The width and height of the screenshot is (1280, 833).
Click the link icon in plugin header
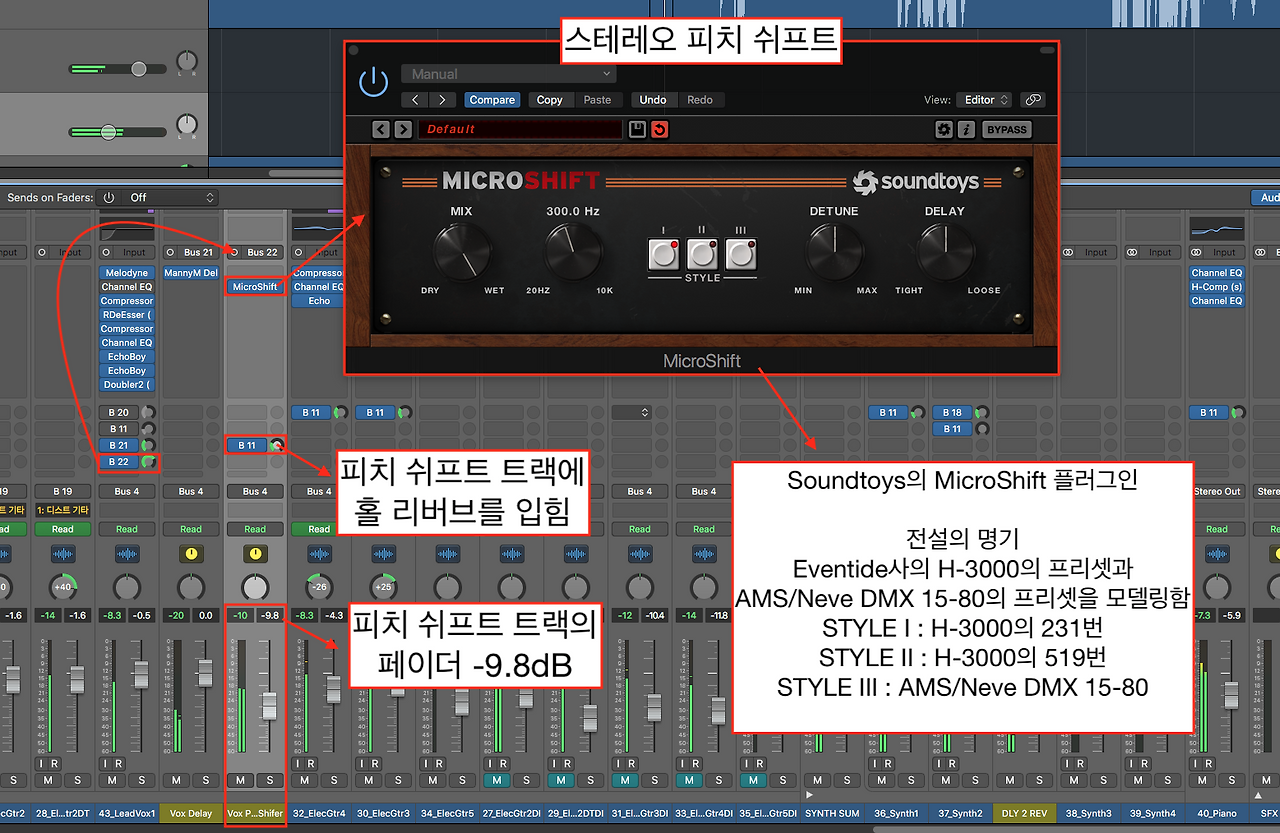click(1033, 100)
